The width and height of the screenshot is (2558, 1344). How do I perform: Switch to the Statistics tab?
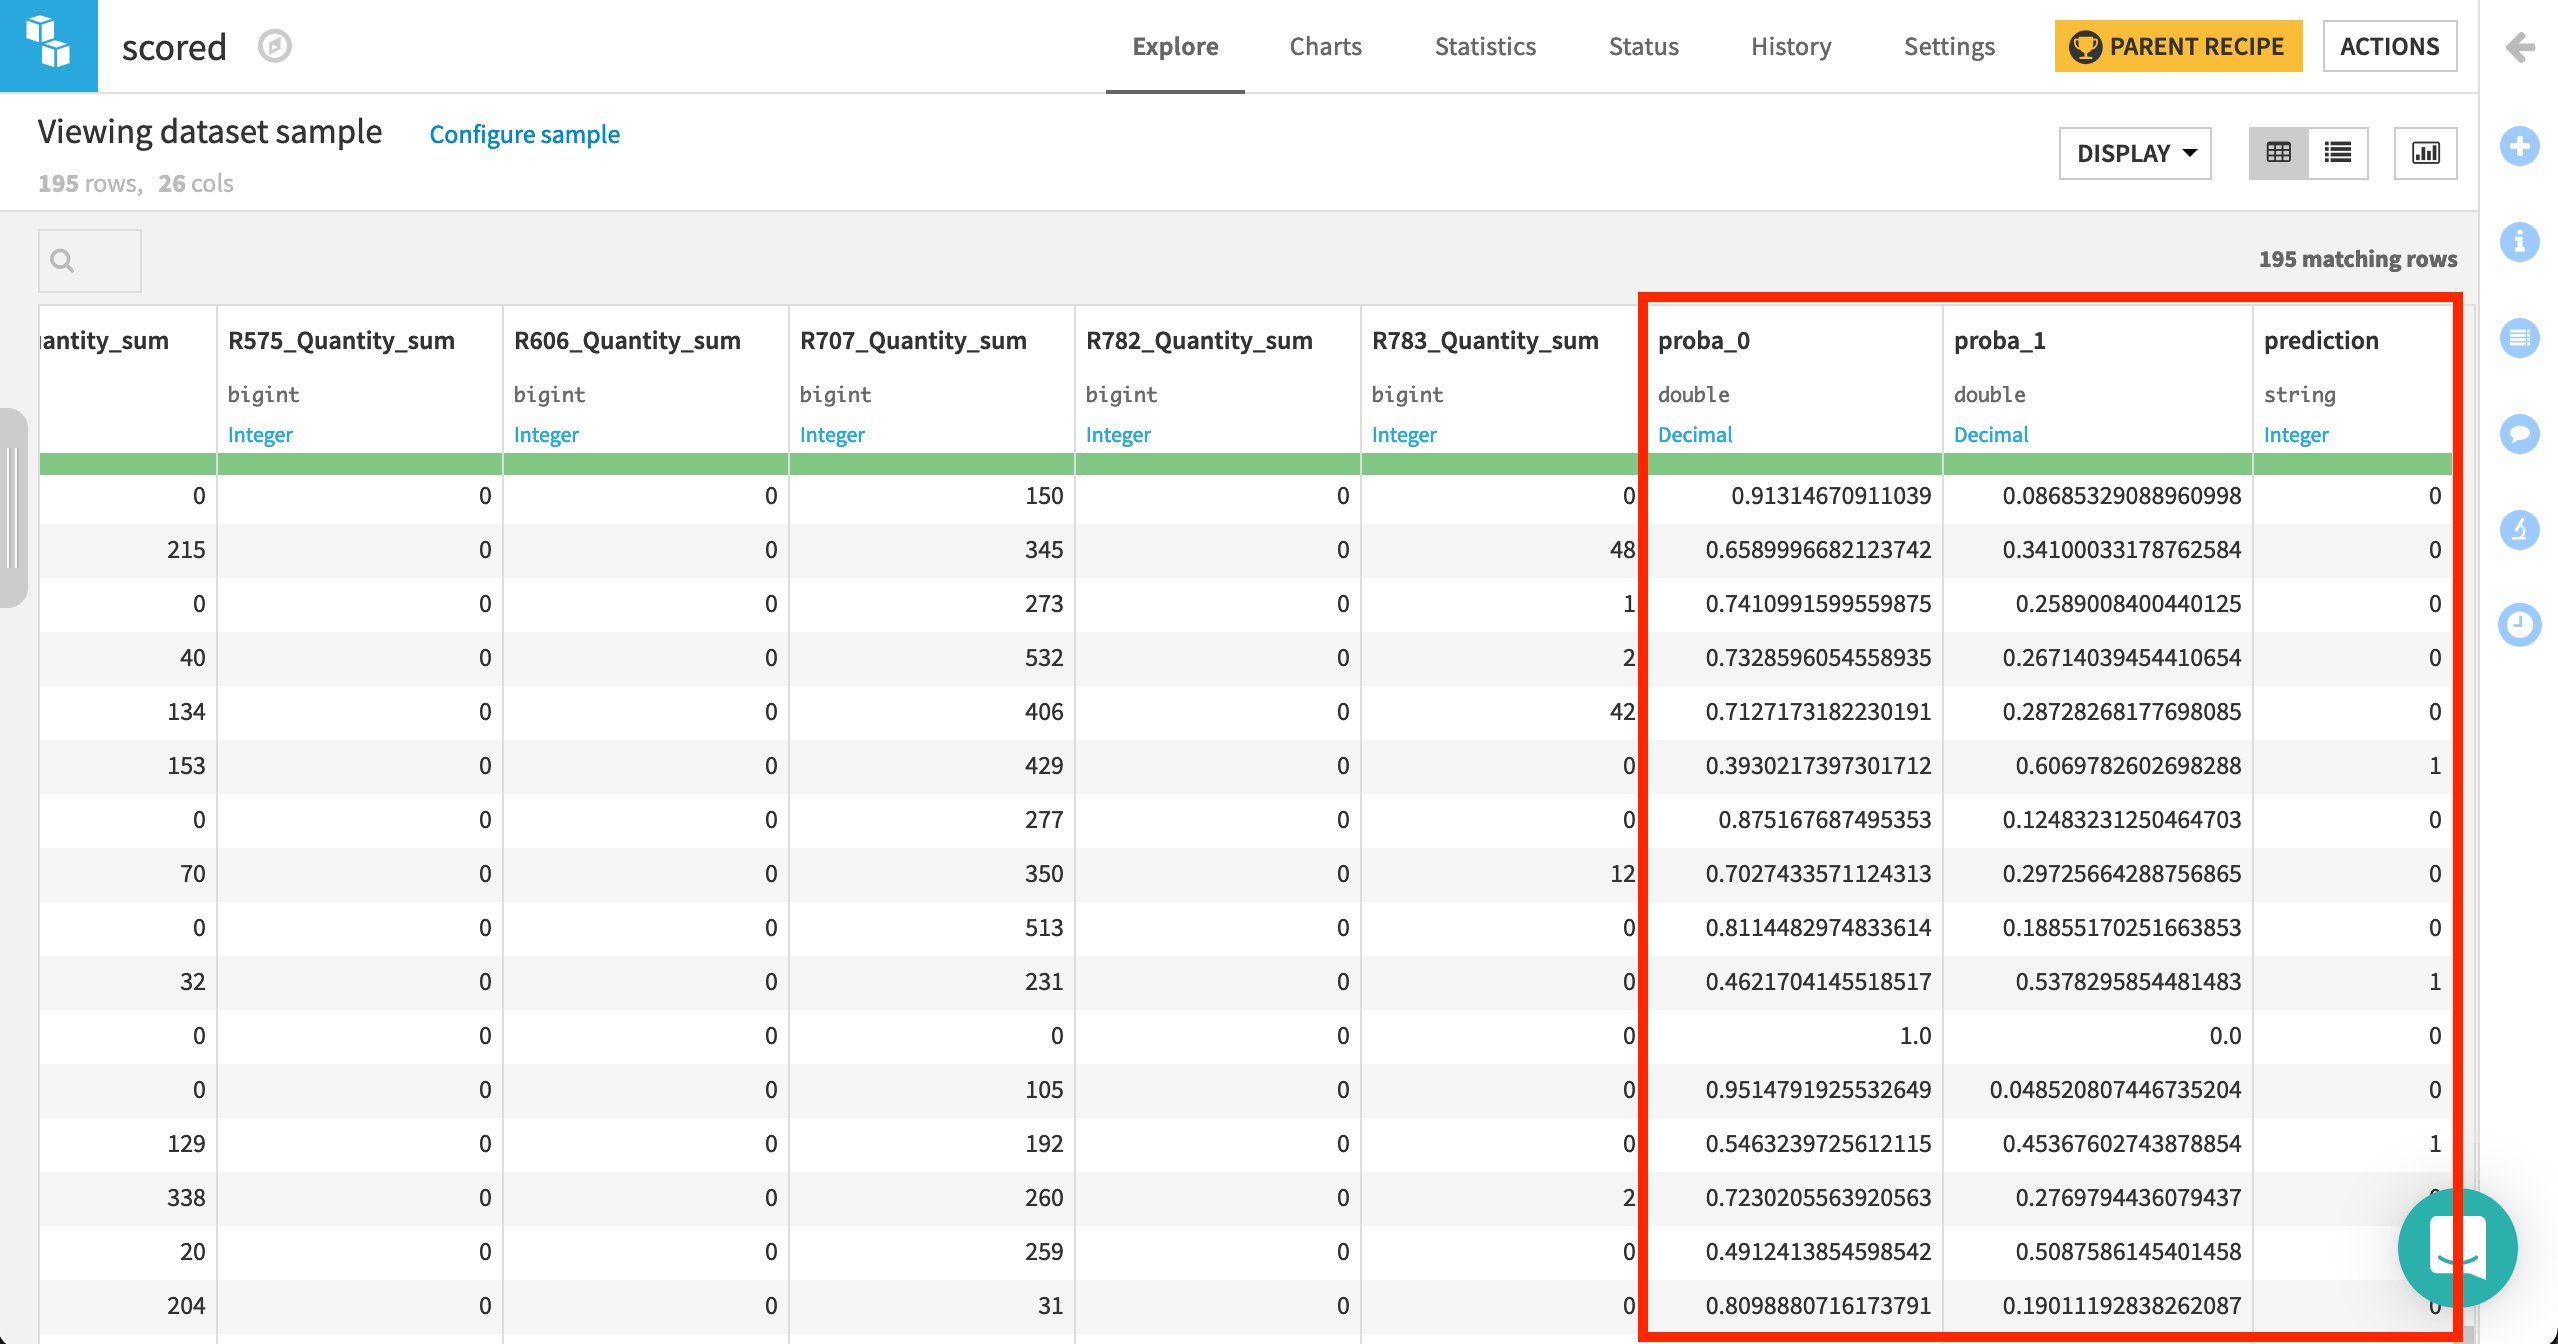tap(1484, 46)
